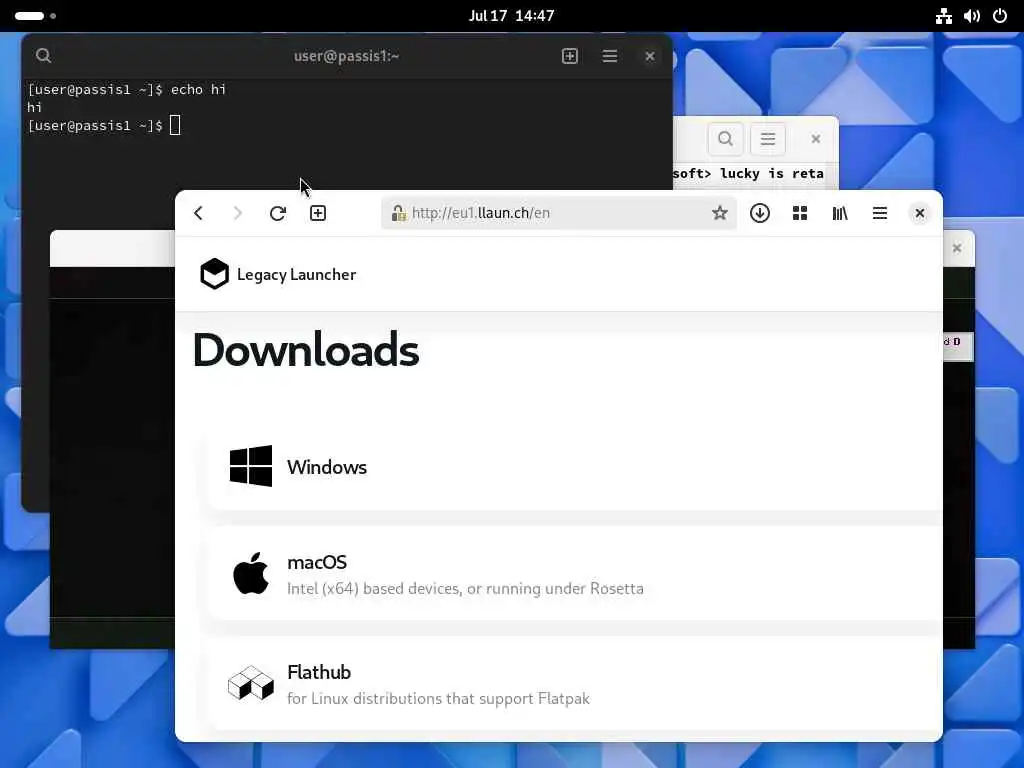Click the terminal prompt cursor line
1024x768 pixels.
click(x=104, y=125)
